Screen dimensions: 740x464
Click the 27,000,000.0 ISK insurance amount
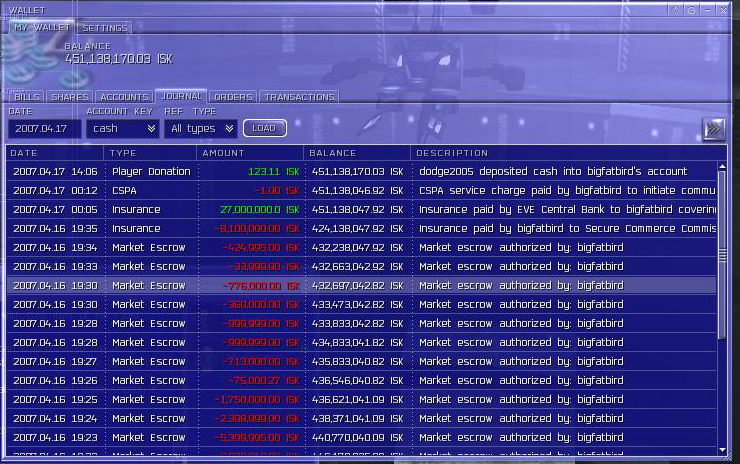[x=260, y=210]
